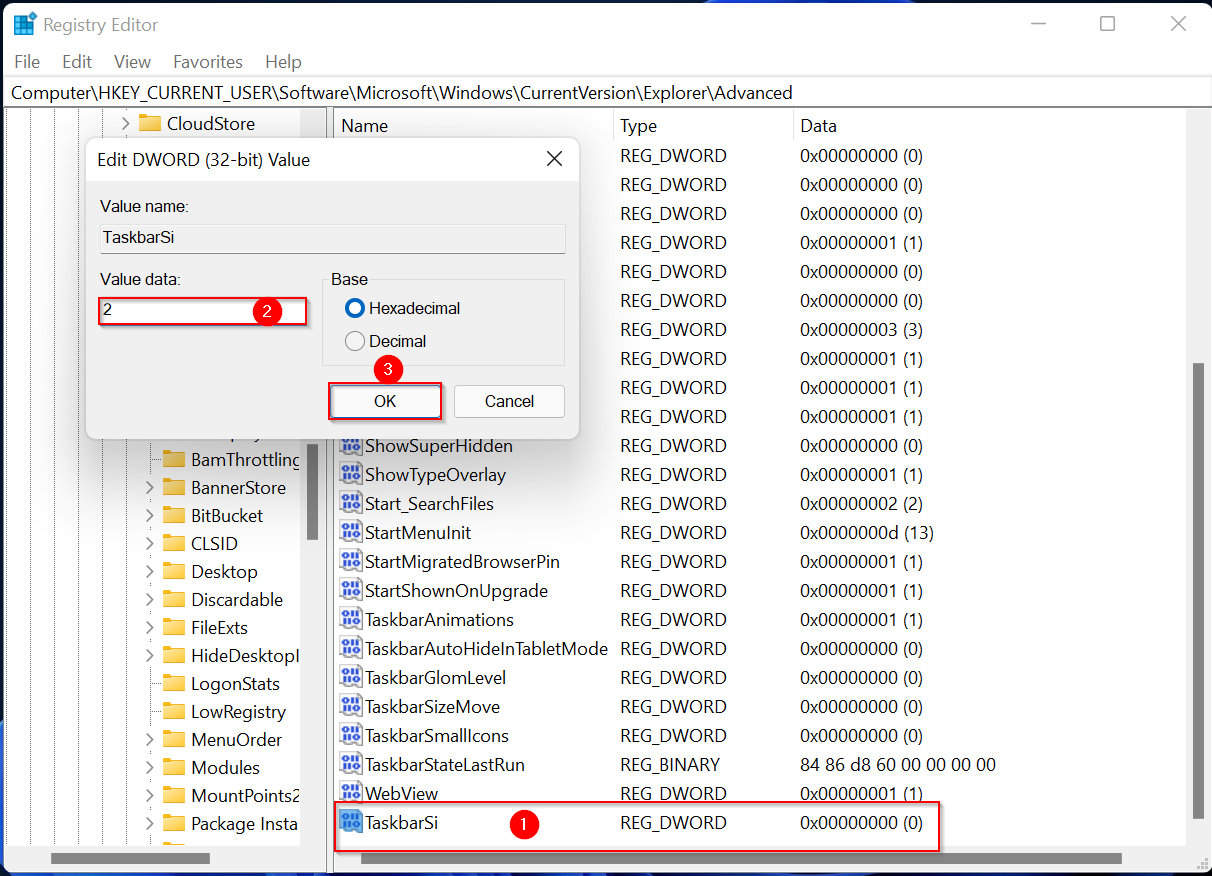
Task: Maximize the Registry Editor window
Action: 1107,24
